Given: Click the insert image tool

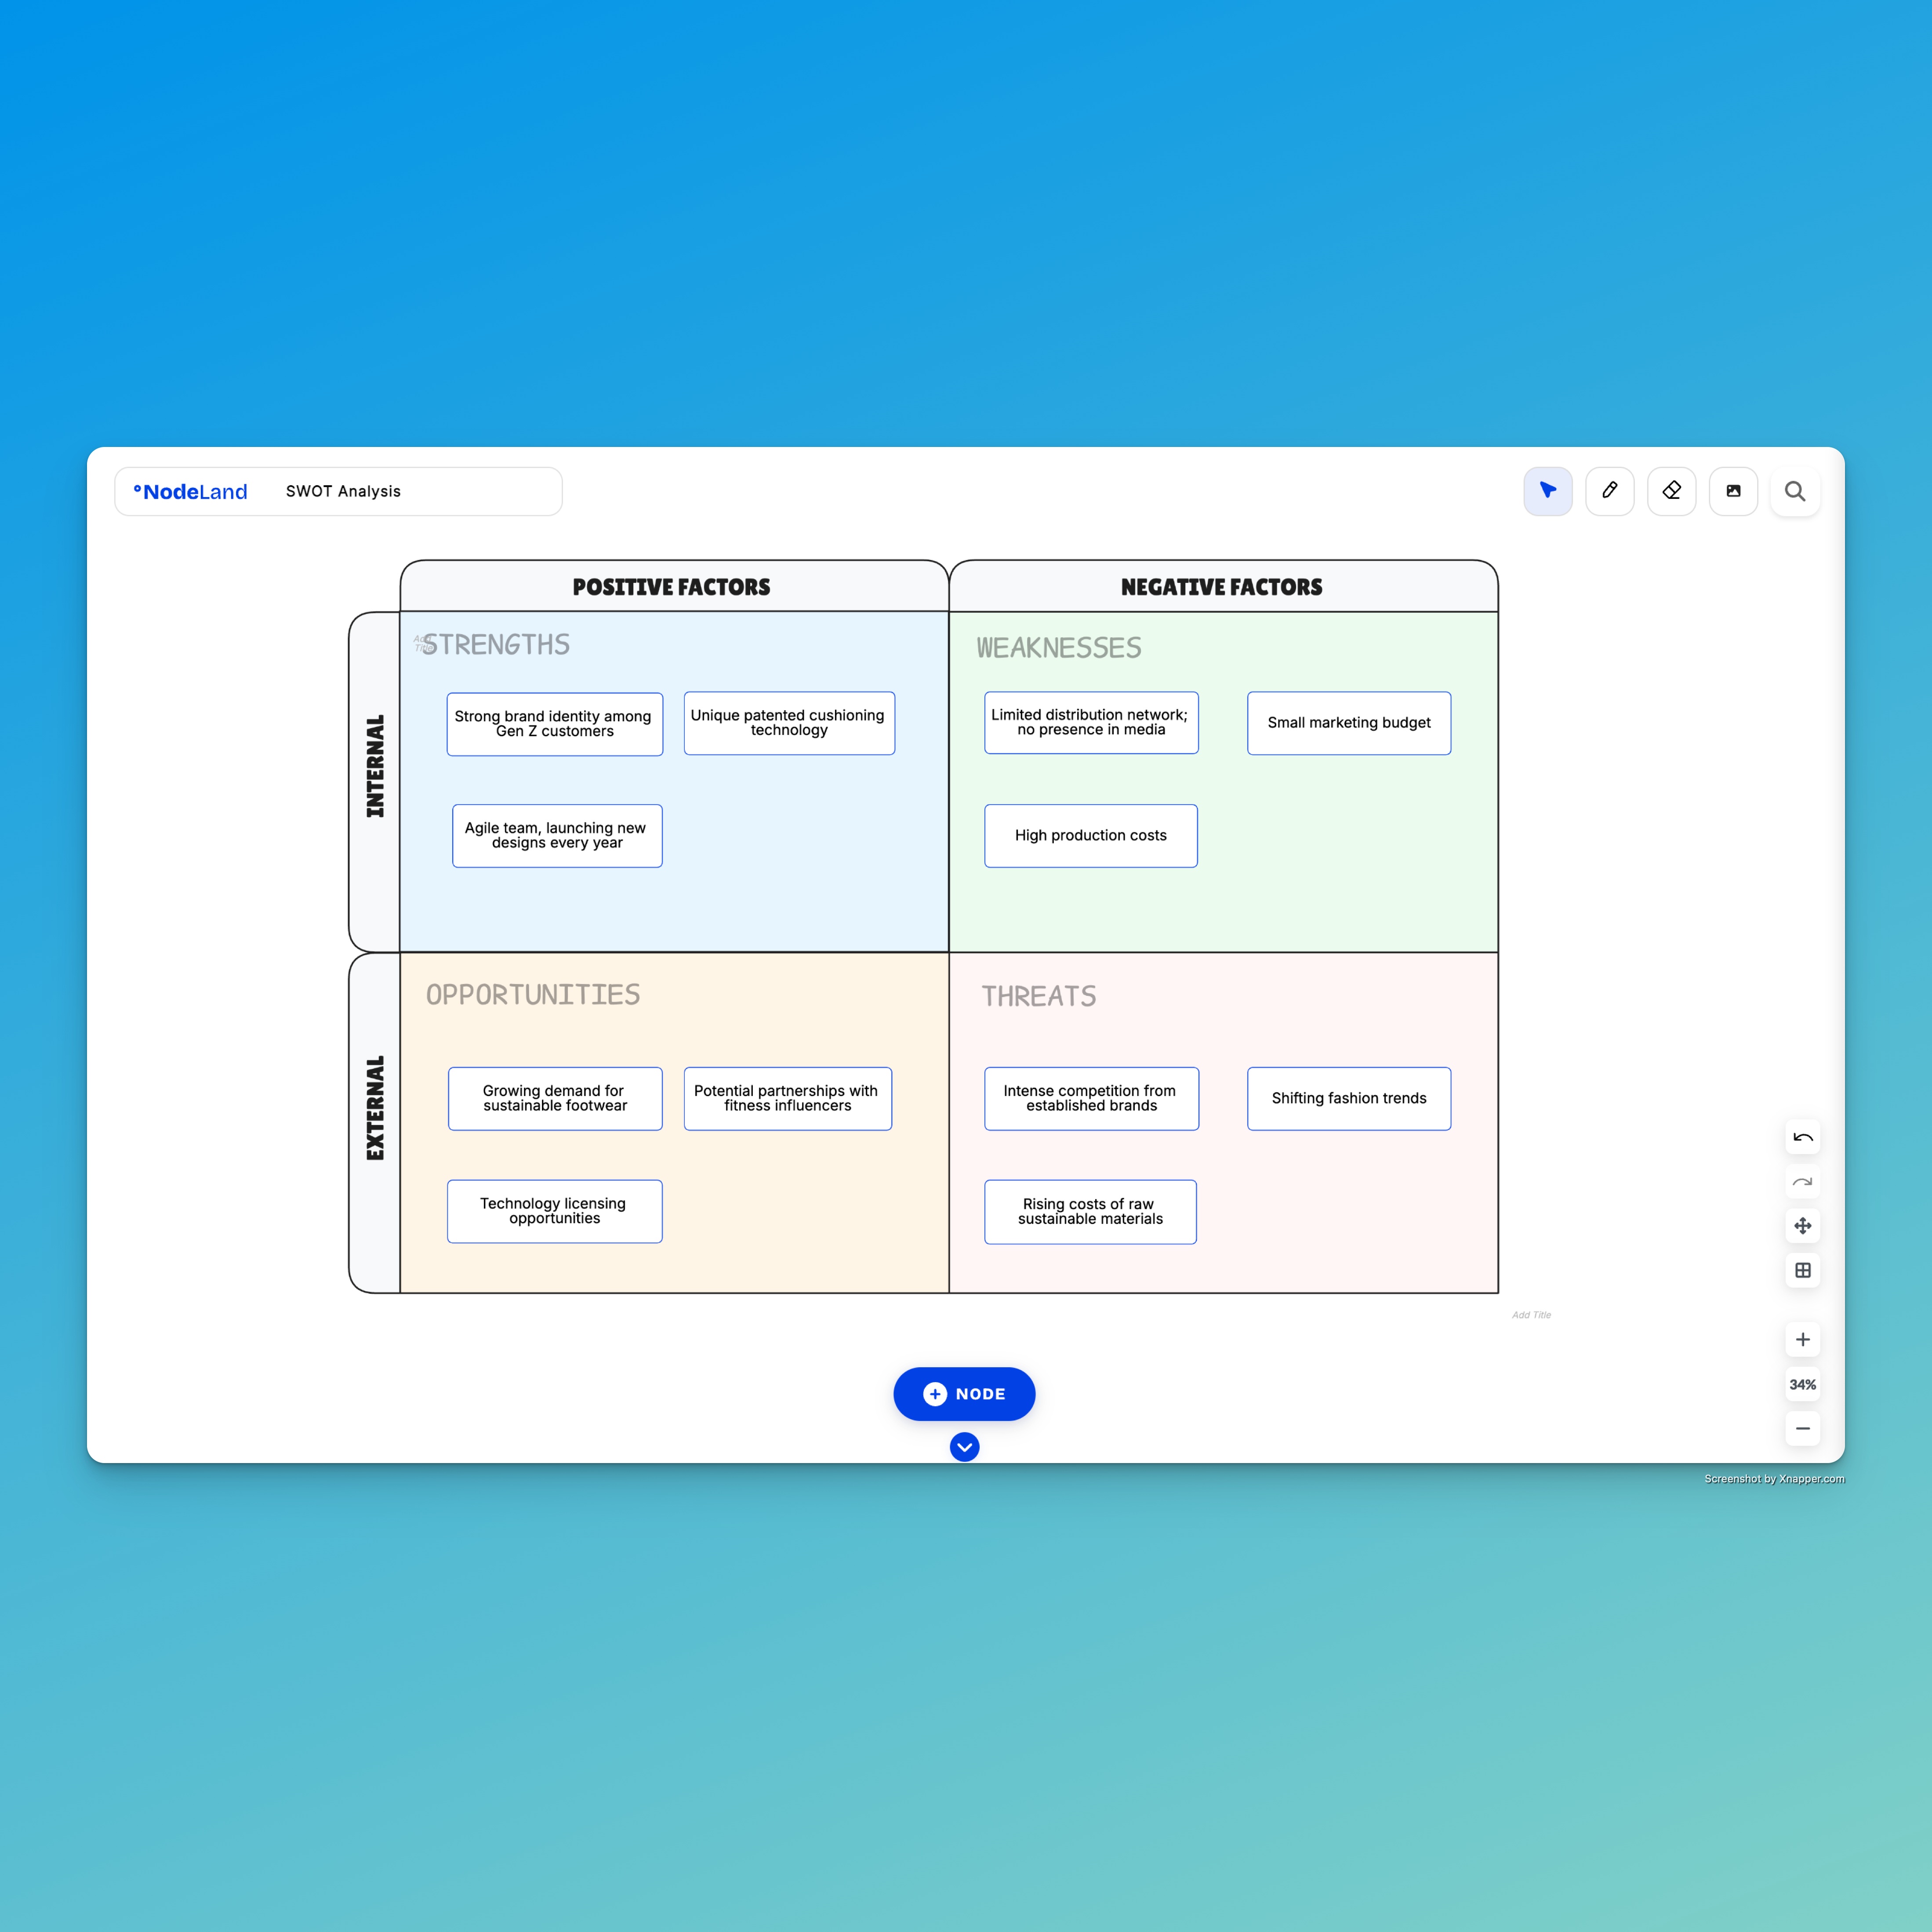Looking at the screenshot, I should click(x=1733, y=491).
